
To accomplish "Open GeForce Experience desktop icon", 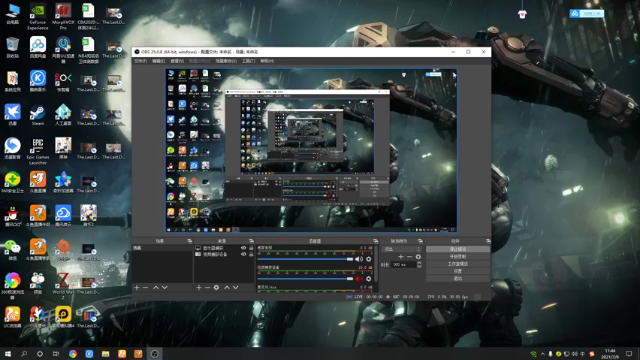I will (38, 17).
